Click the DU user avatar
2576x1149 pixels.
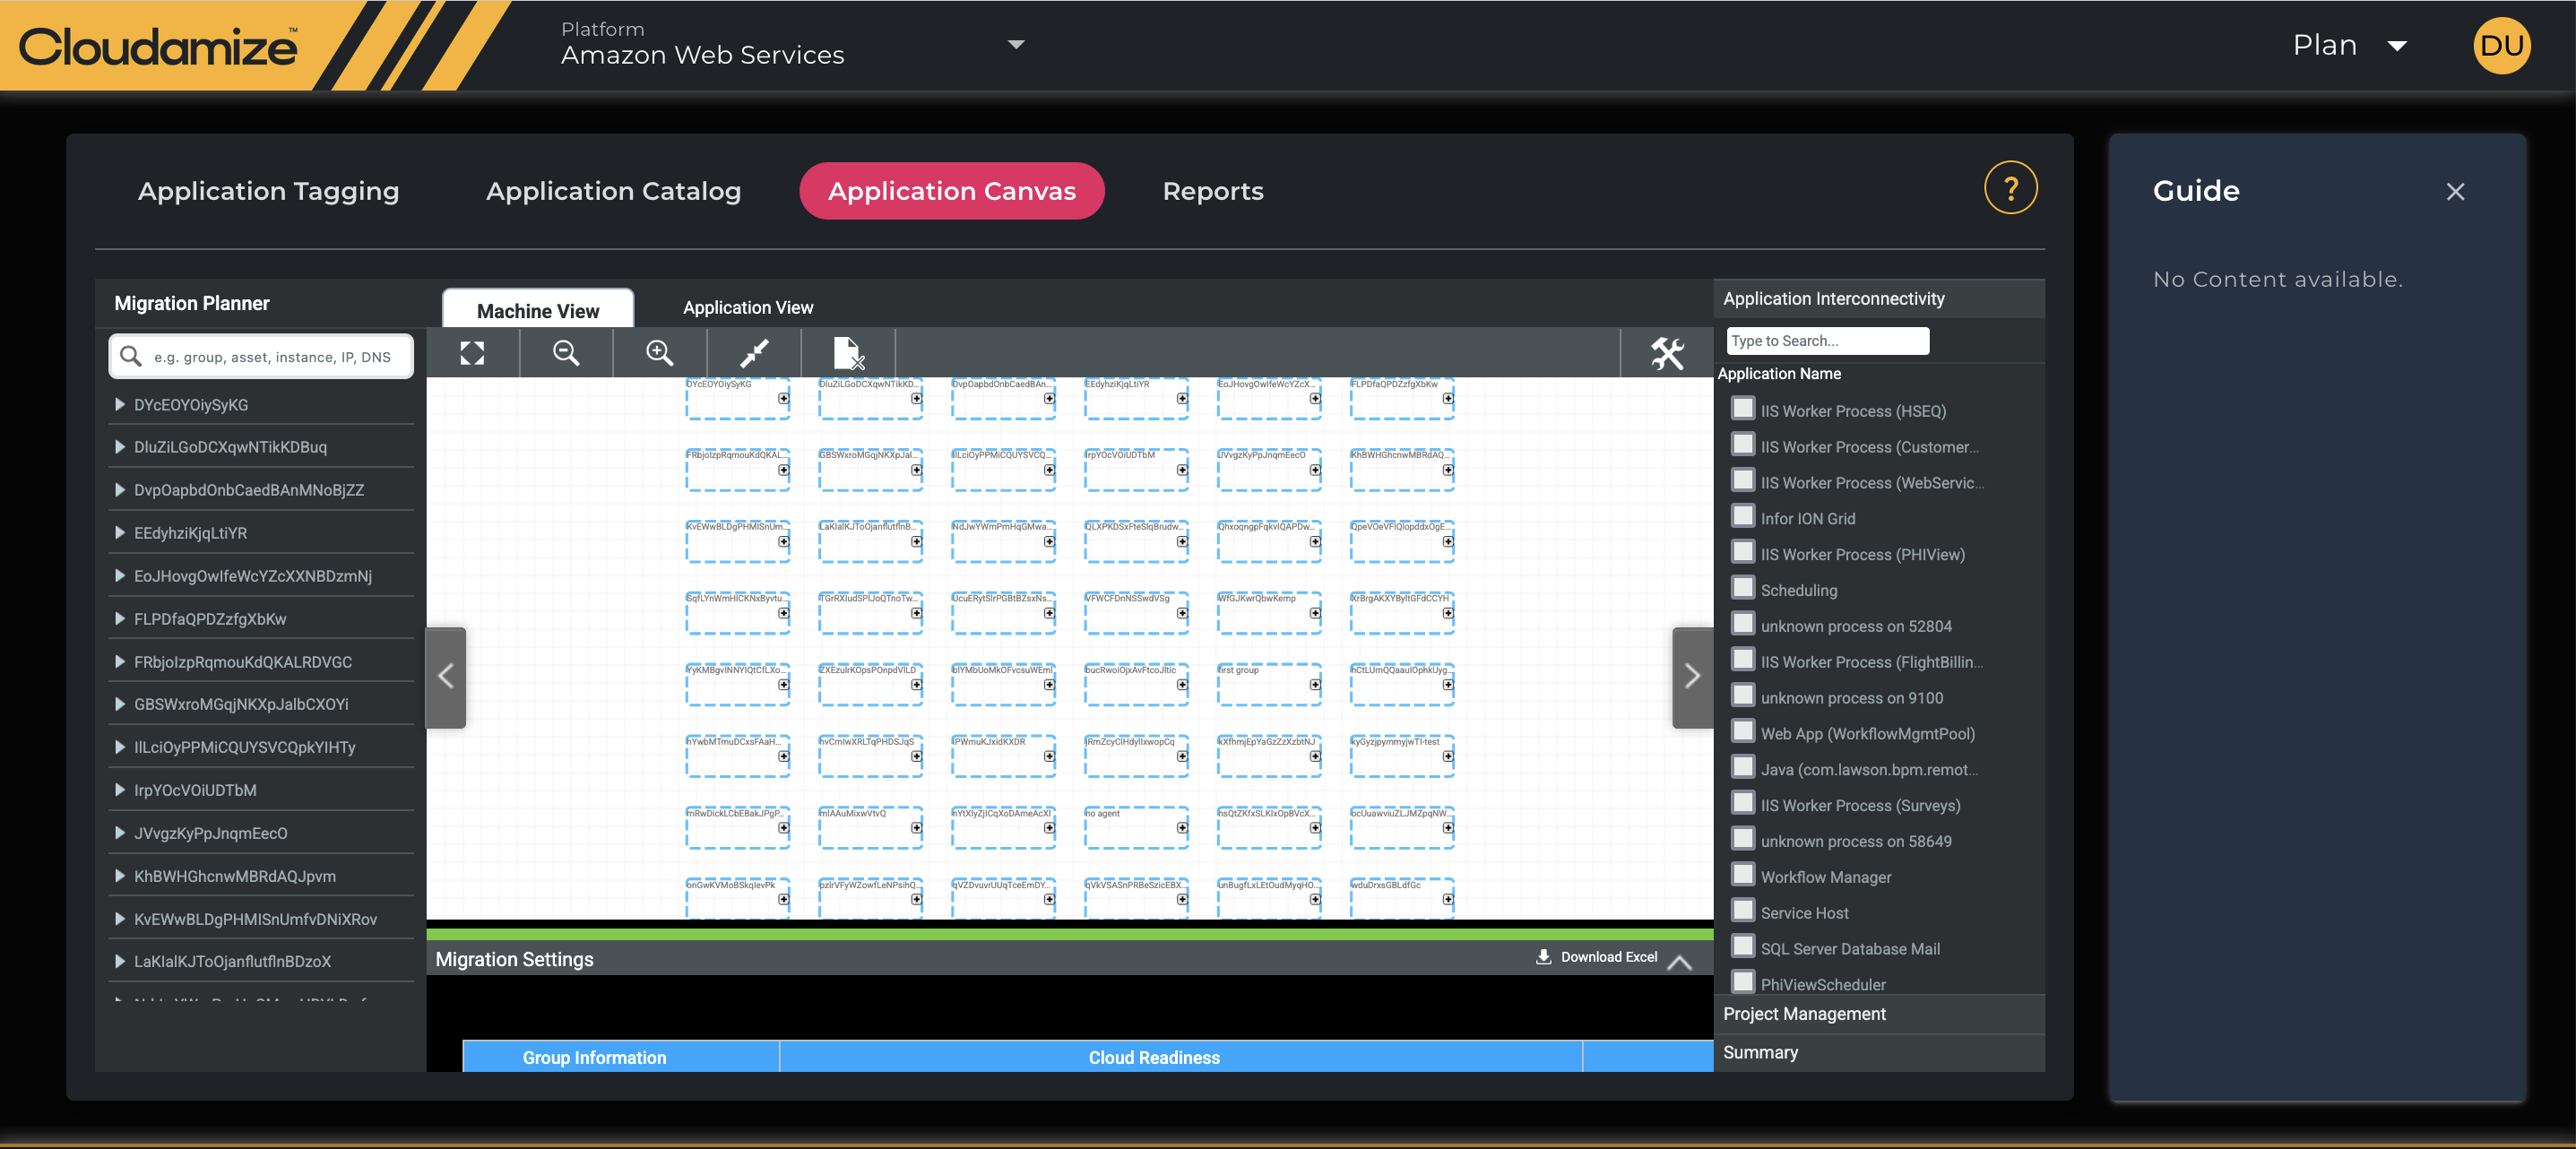click(x=2501, y=45)
